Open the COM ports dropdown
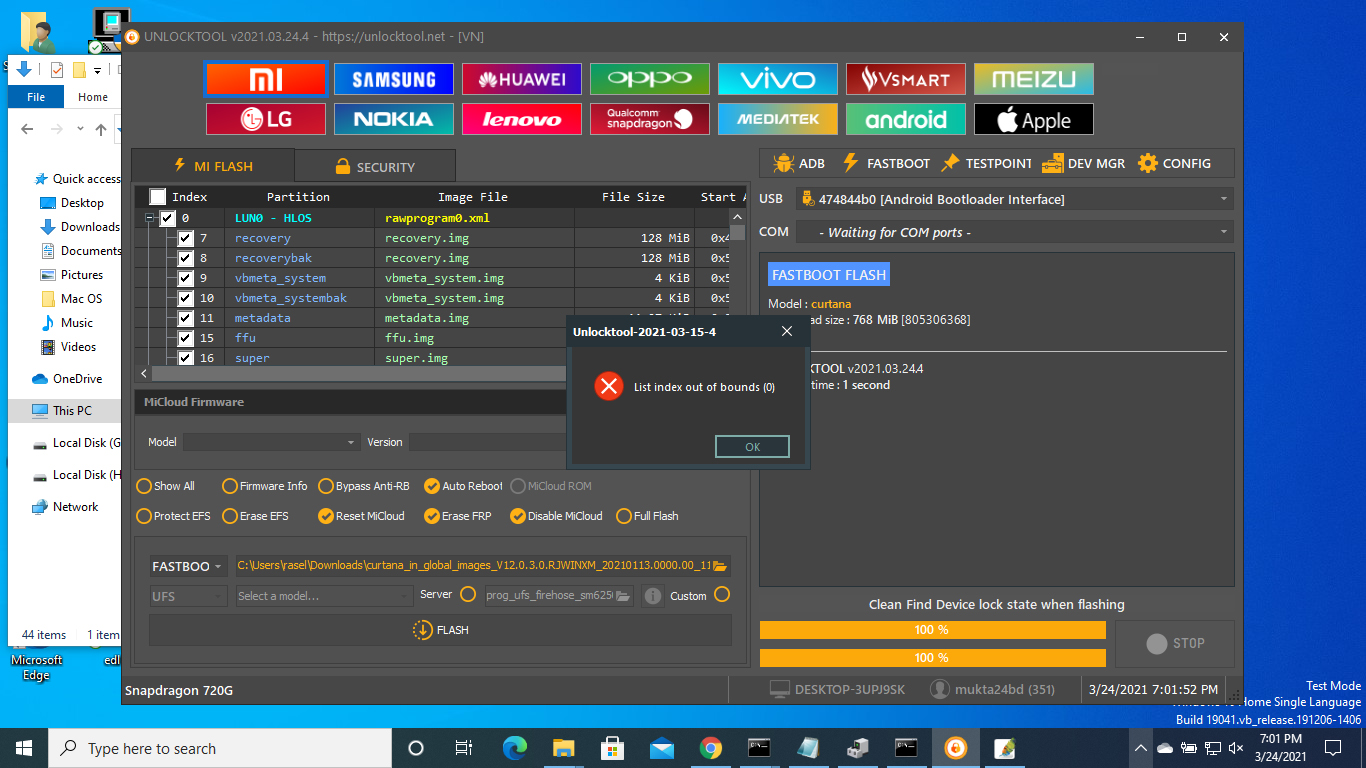 (1015, 231)
